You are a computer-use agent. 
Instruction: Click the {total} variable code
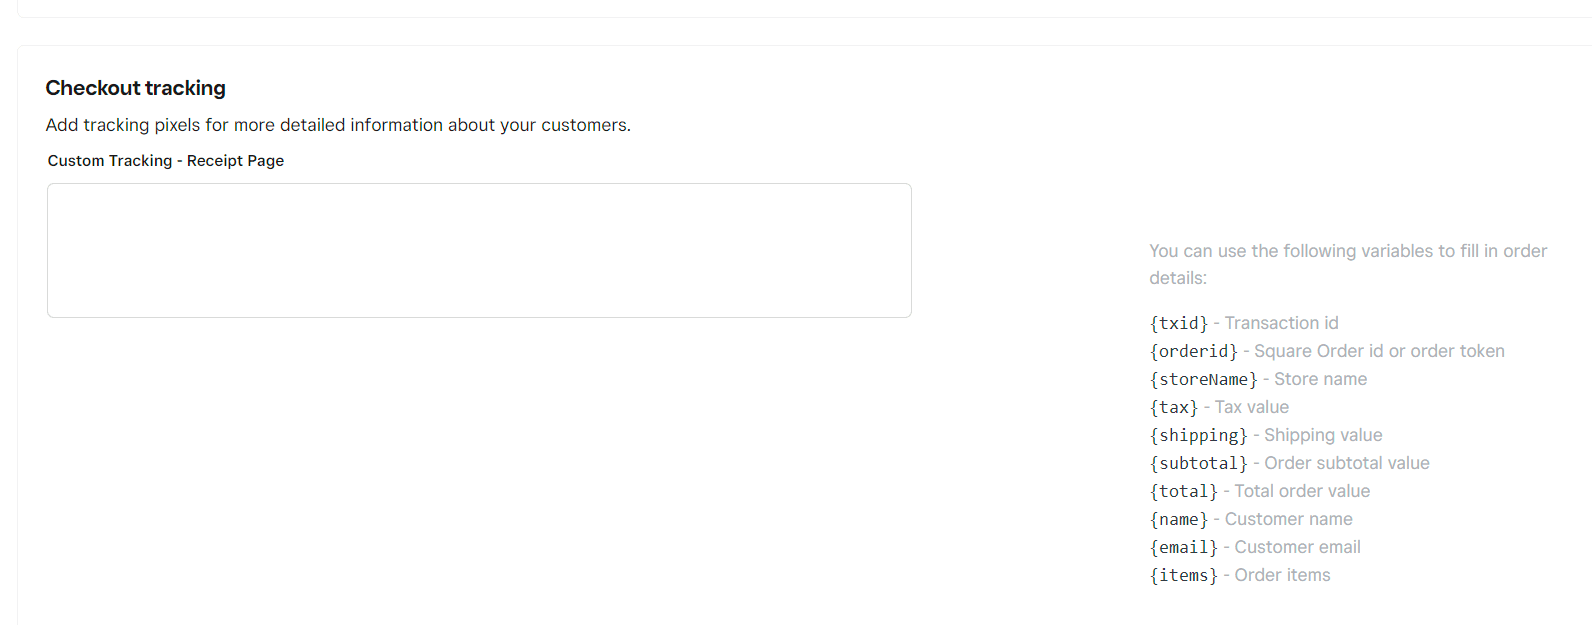click(x=1183, y=491)
